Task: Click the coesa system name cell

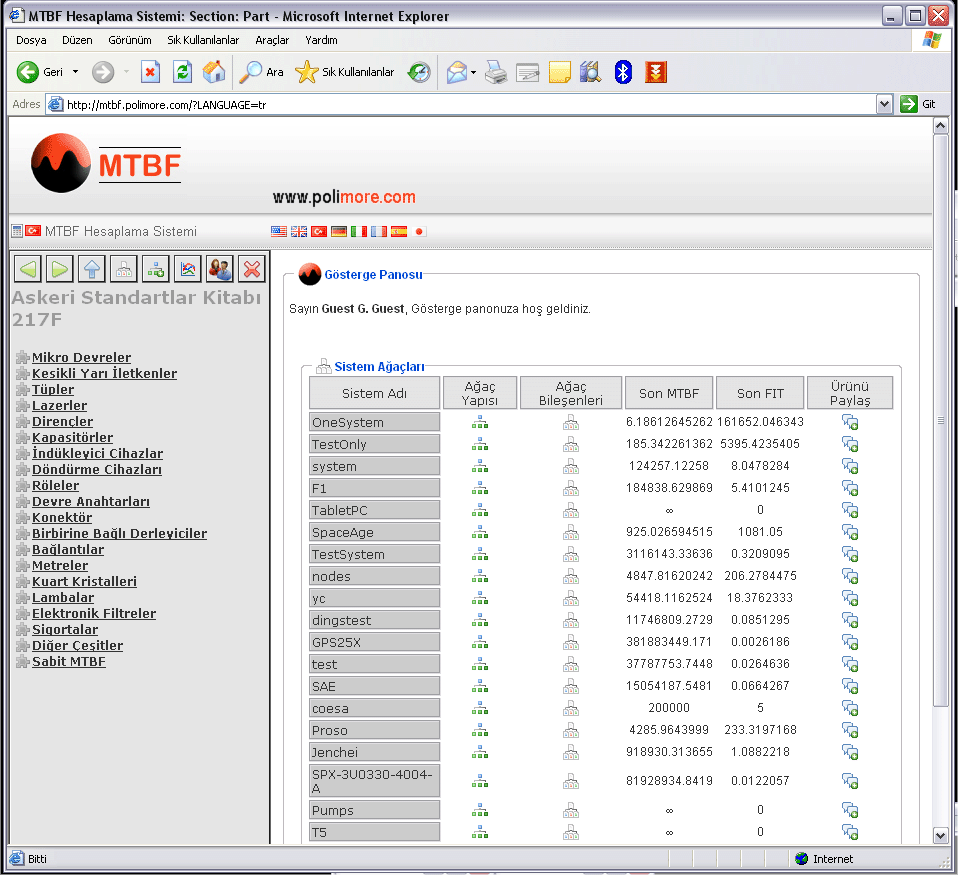Action: 375,708
